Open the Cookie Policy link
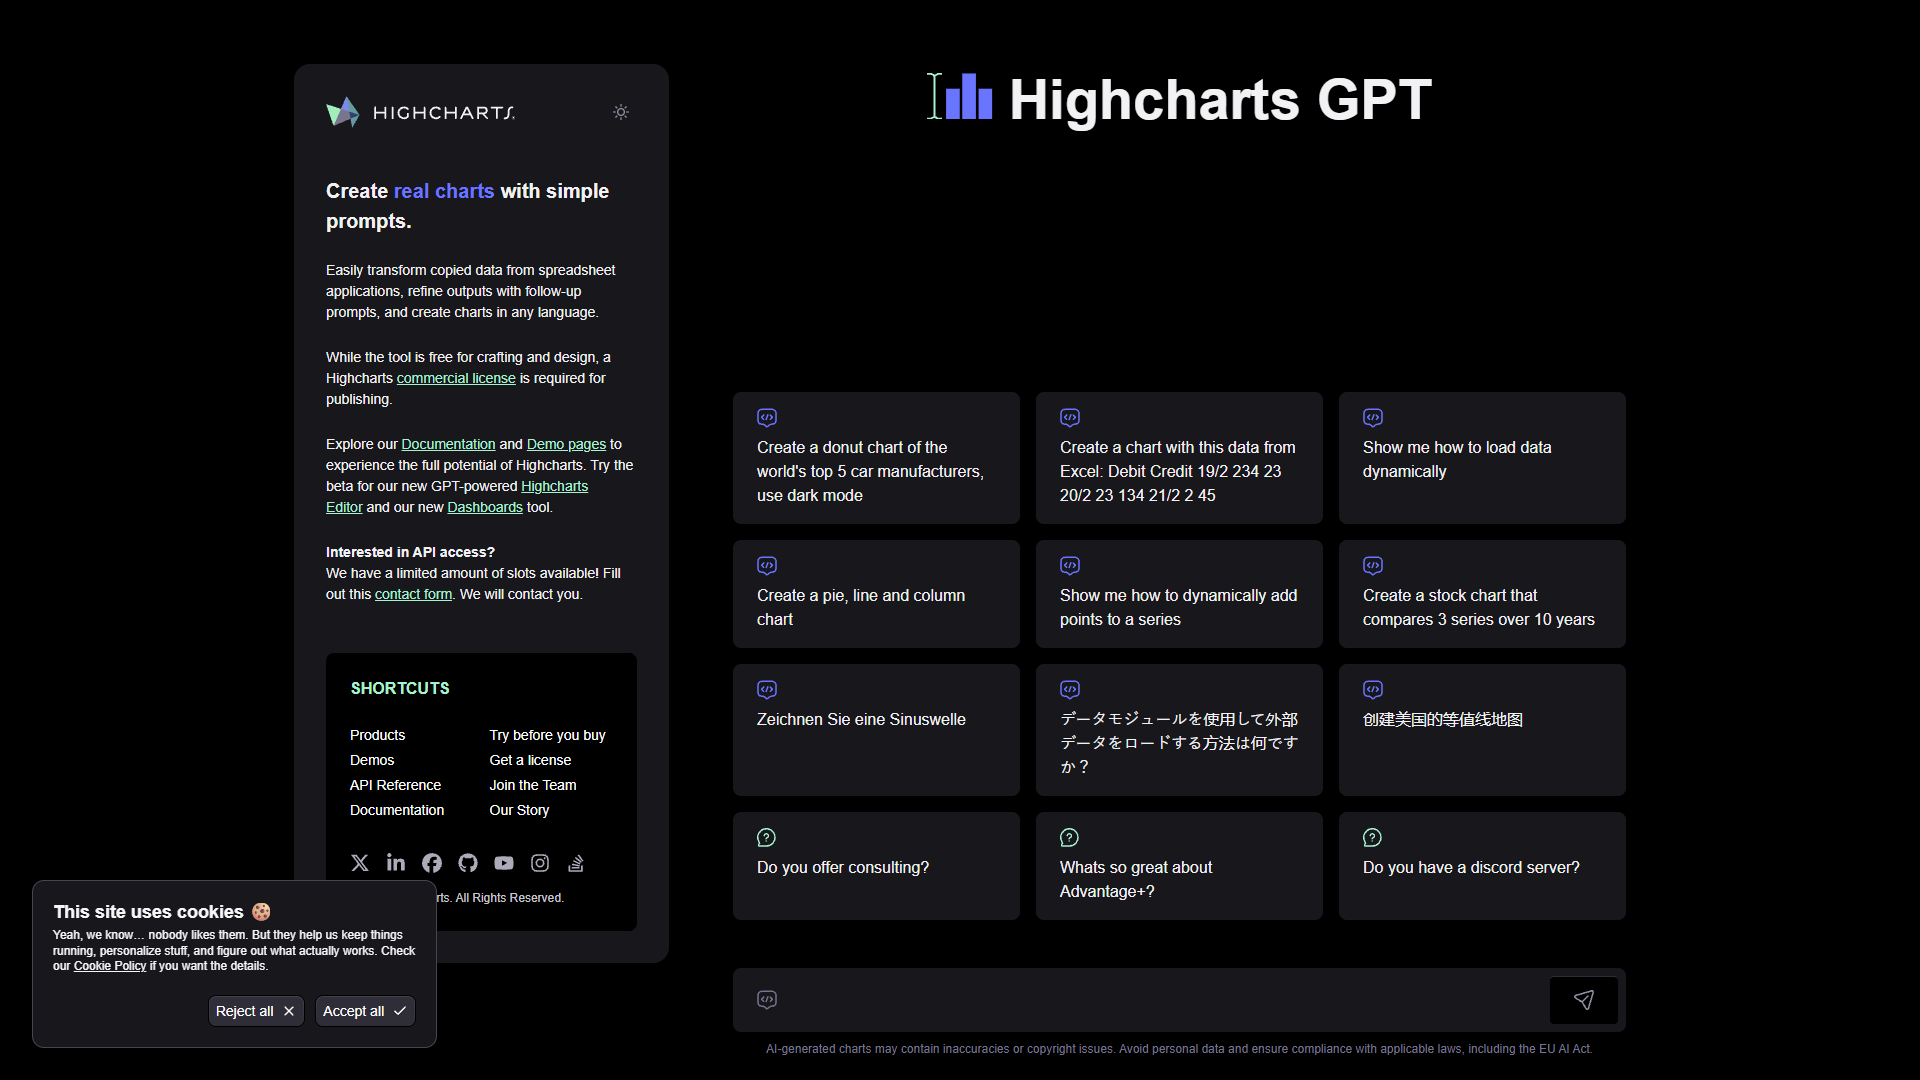Viewport: 1920px width, 1080px height. coord(110,966)
